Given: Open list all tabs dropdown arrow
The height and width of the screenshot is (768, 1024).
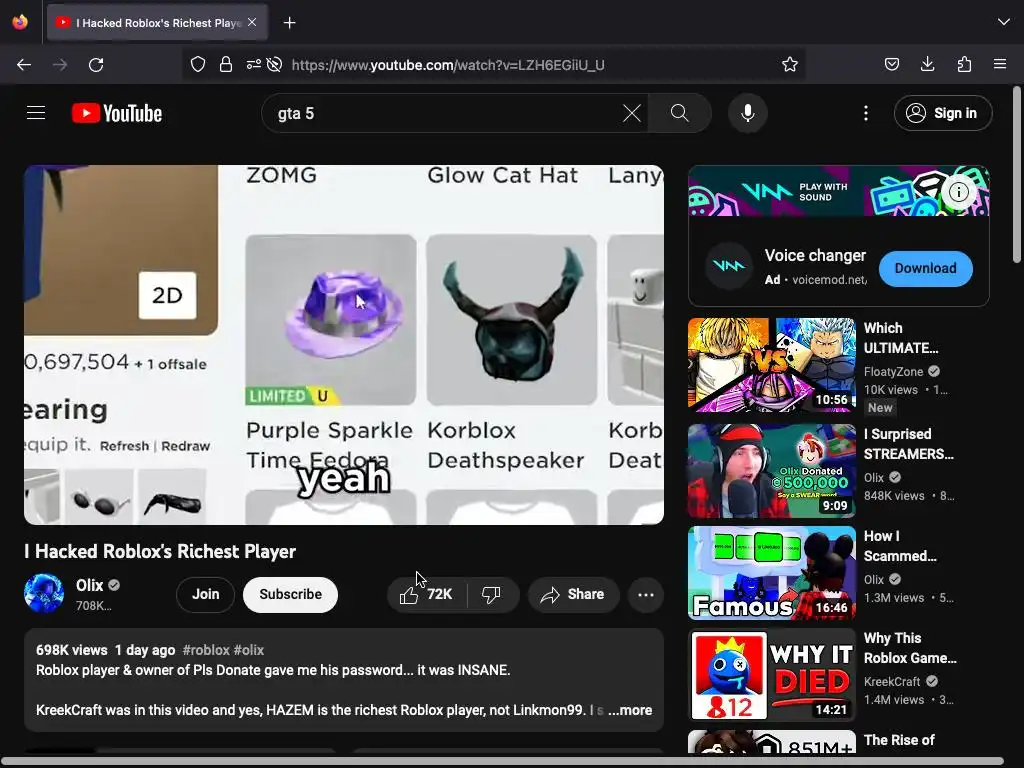Looking at the screenshot, I should pos(1004,22).
